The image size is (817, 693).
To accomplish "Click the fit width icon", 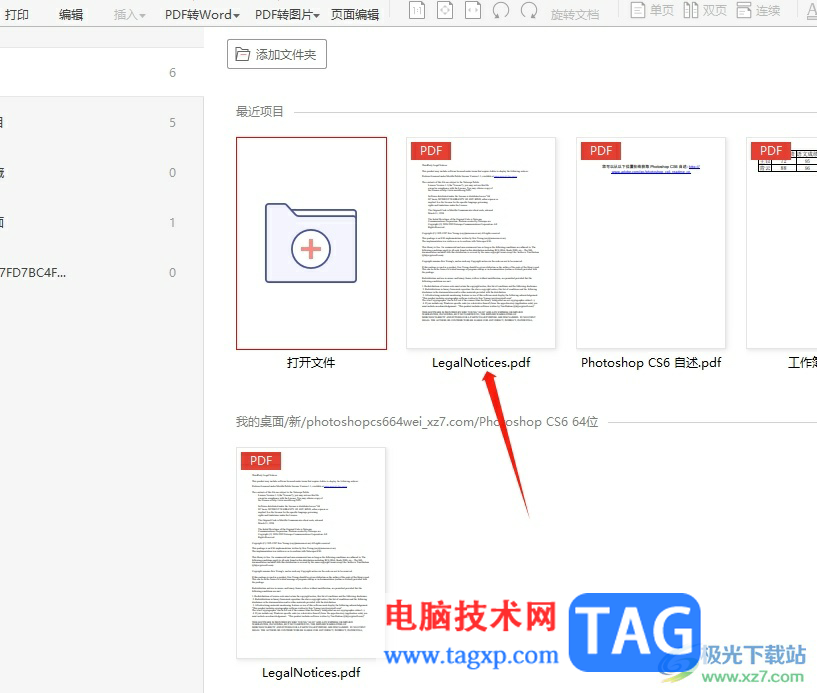I will coord(473,10).
